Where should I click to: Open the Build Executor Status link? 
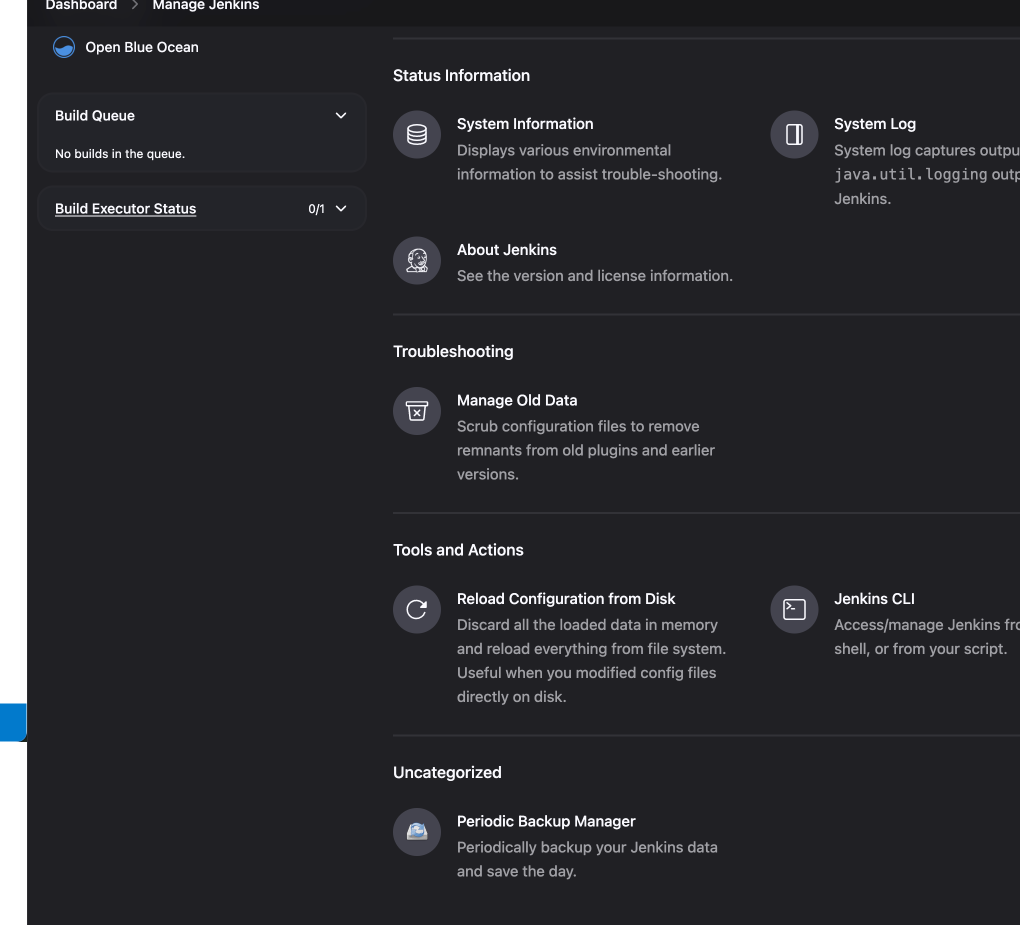(x=125, y=209)
